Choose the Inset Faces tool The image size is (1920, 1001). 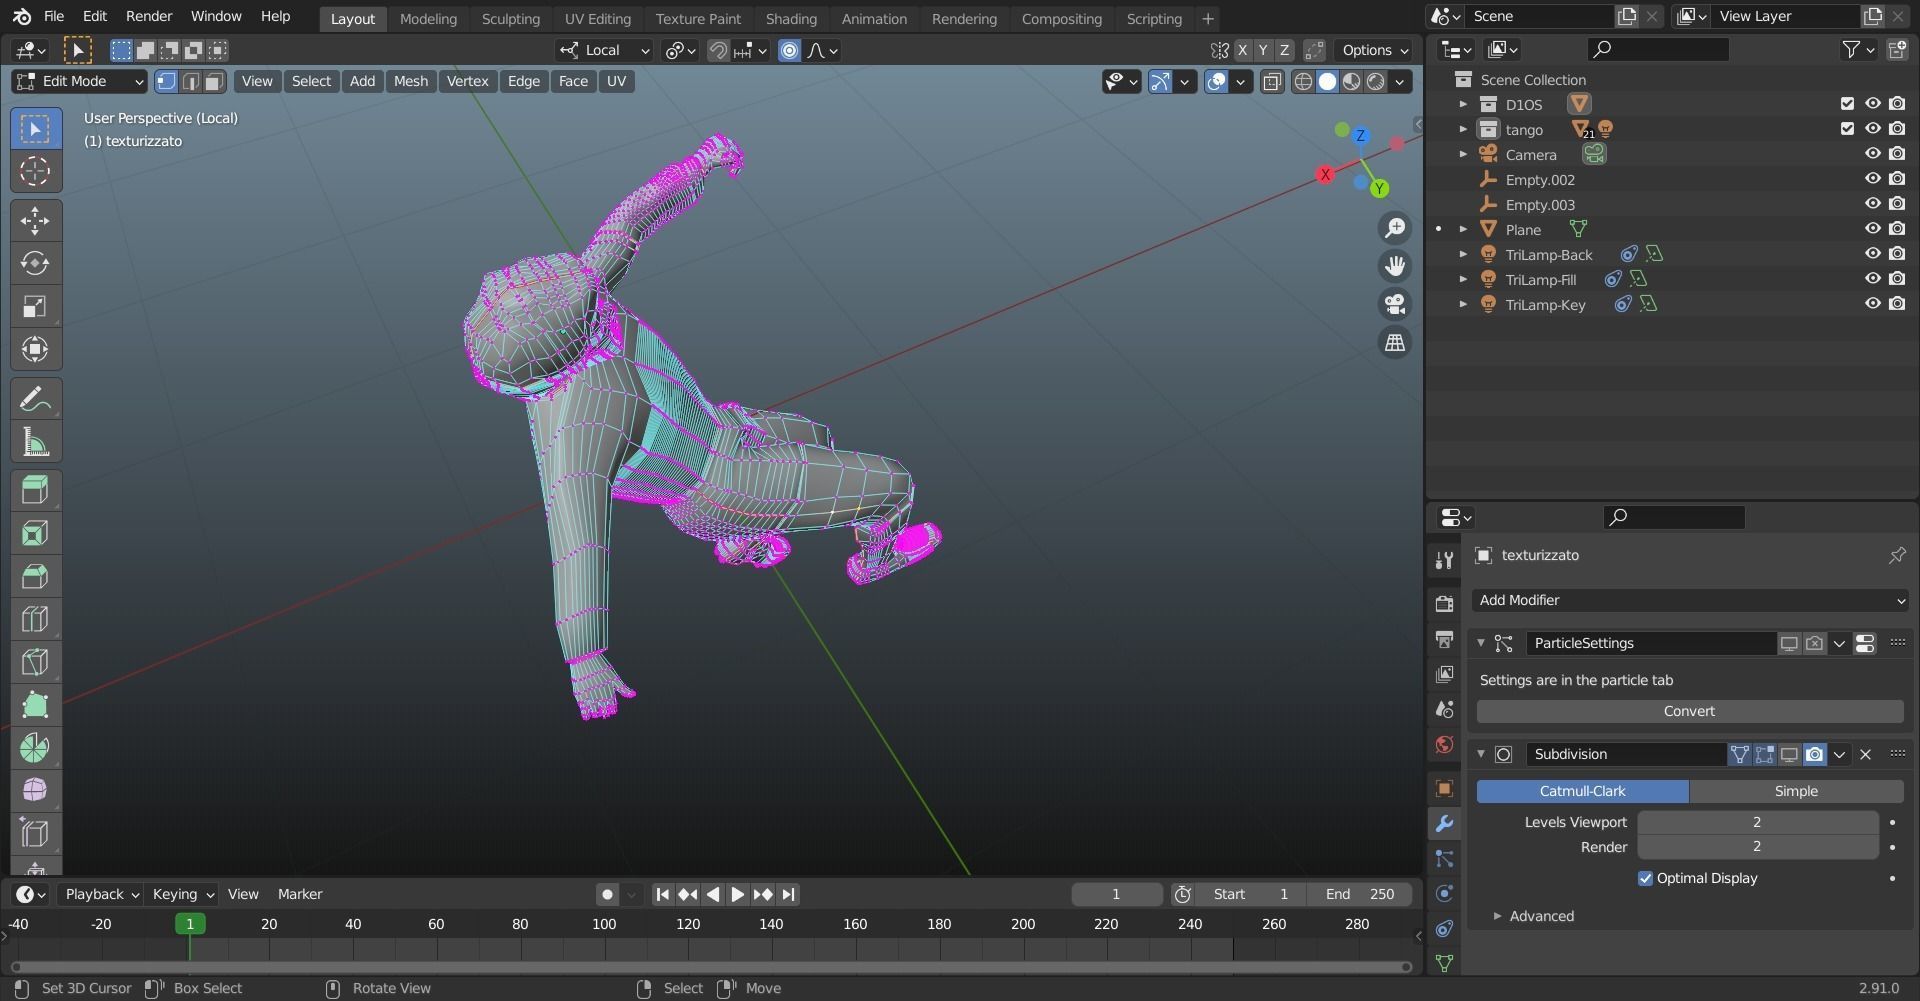click(x=35, y=533)
